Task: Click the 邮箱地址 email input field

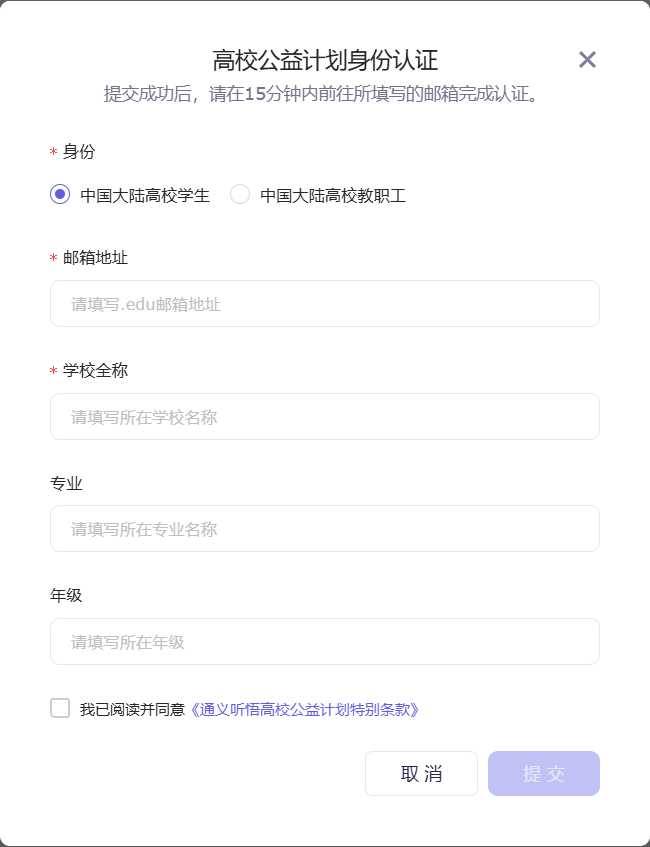Action: 325,303
